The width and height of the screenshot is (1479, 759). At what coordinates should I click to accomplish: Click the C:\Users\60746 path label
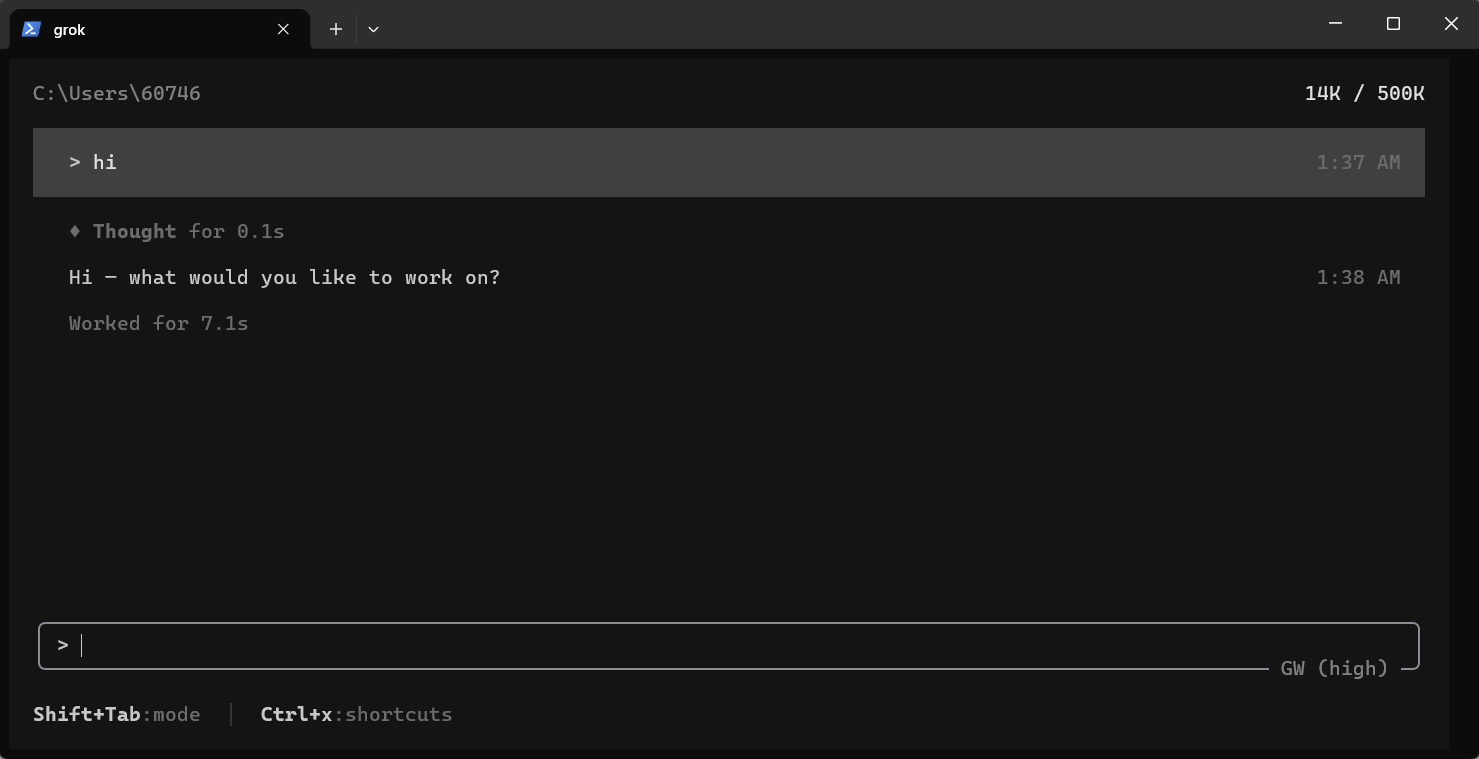[117, 93]
